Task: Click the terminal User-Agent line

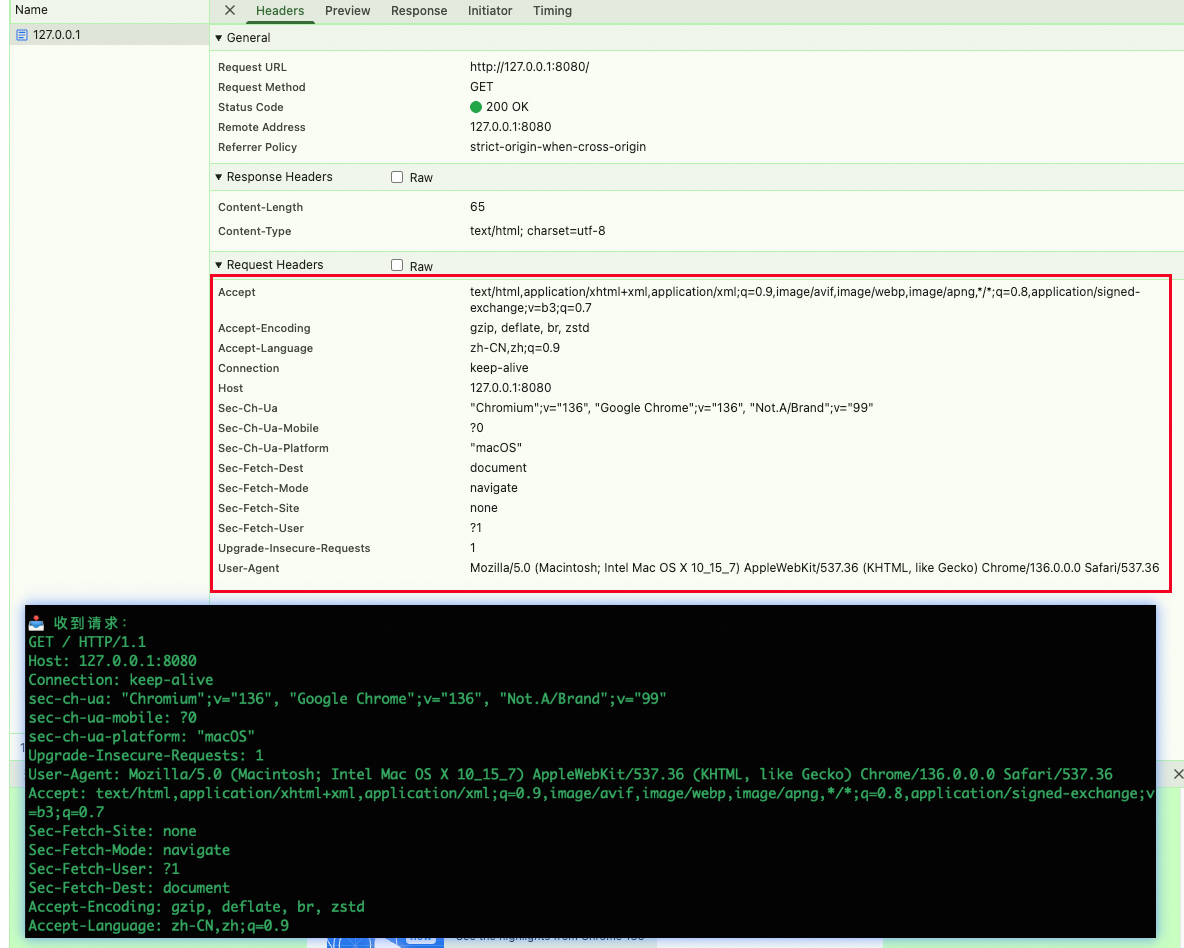Action: point(570,774)
